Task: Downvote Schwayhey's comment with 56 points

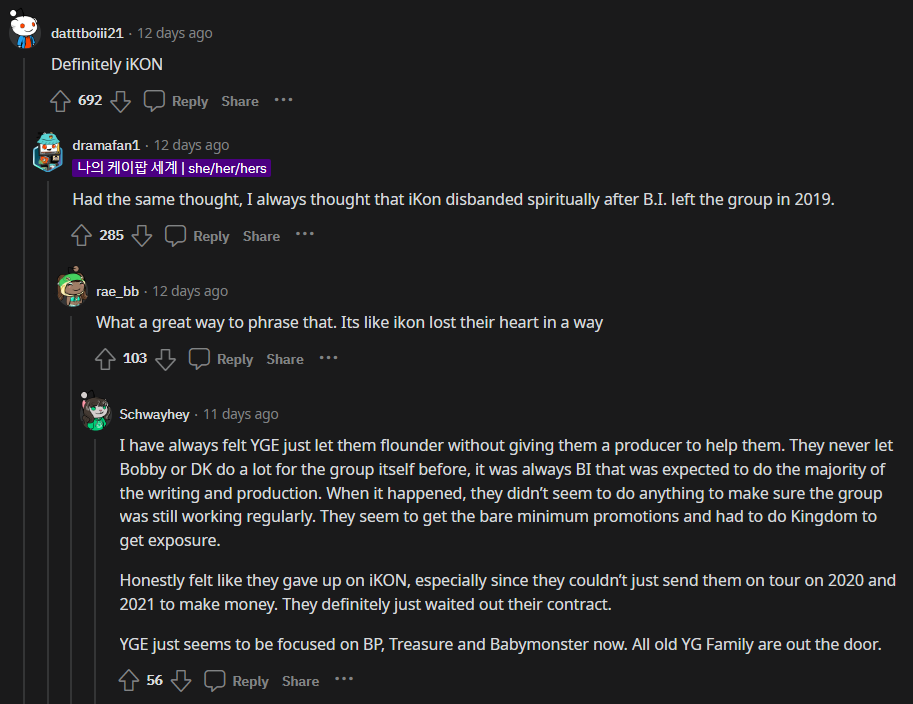Action: [x=181, y=680]
